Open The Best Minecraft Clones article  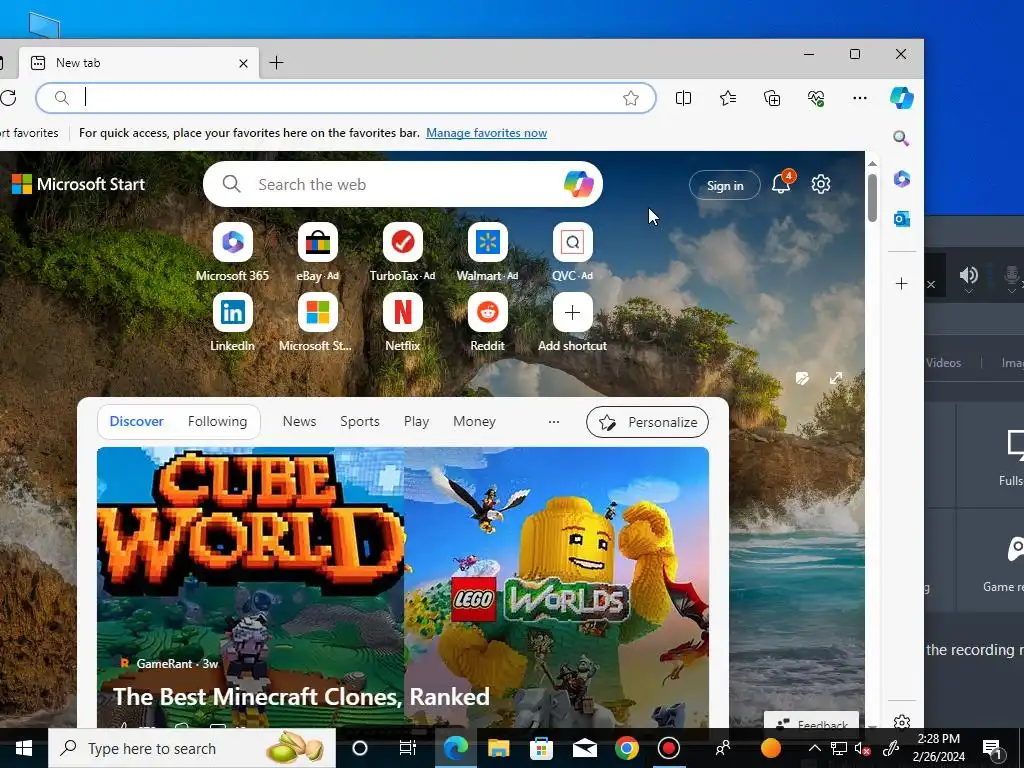click(301, 696)
